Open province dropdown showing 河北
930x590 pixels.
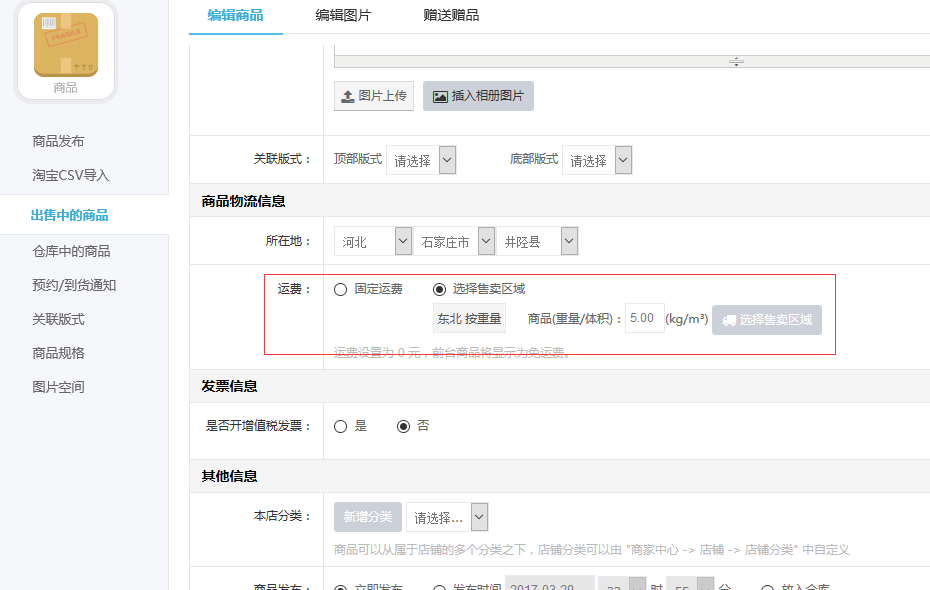373,241
